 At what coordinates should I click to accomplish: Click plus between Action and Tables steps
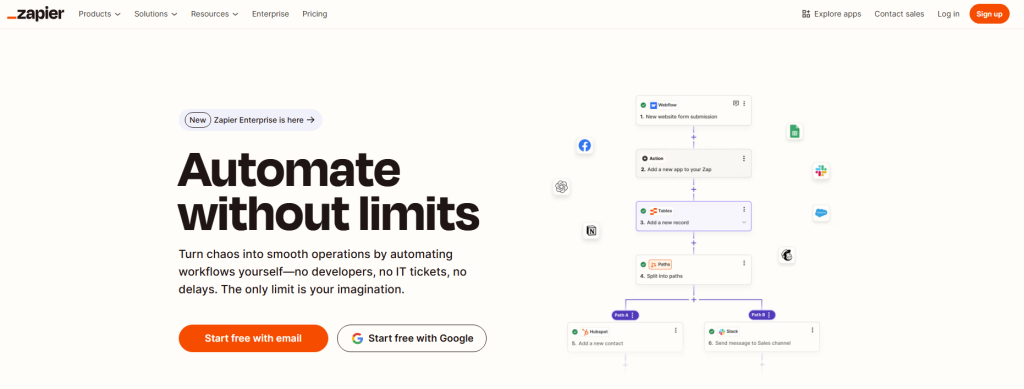[694, 189]
